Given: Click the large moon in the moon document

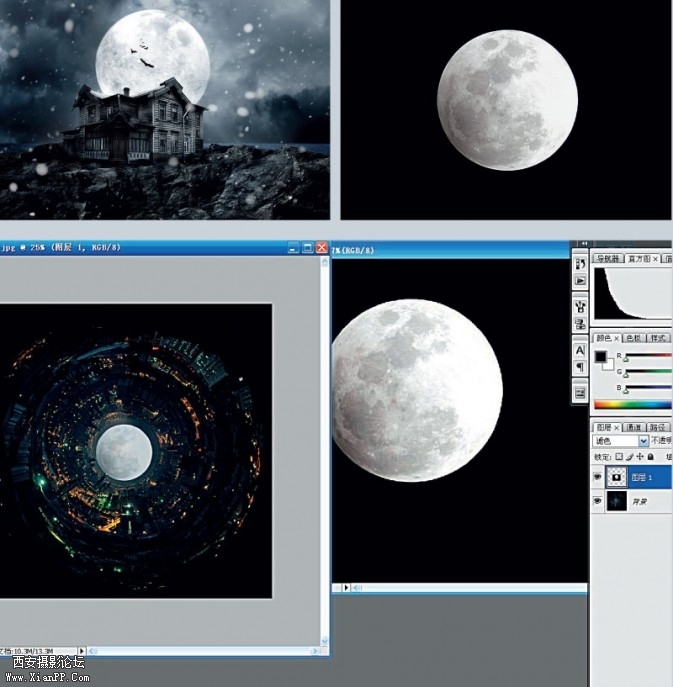Looking at the screenshot, I should click(x=417, y=390).
